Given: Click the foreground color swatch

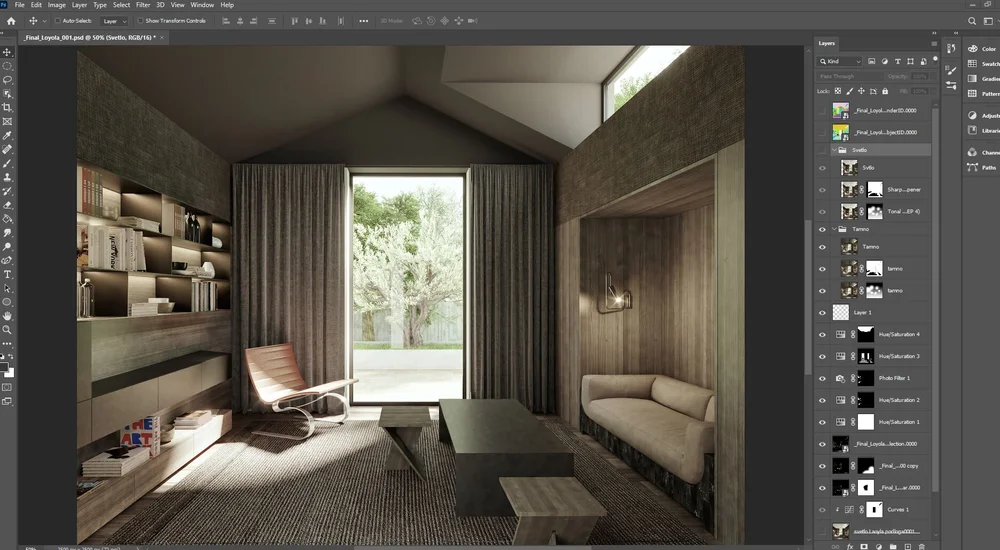Looking at the screenshot, I should pyautogui.click(x=4, y=367).
